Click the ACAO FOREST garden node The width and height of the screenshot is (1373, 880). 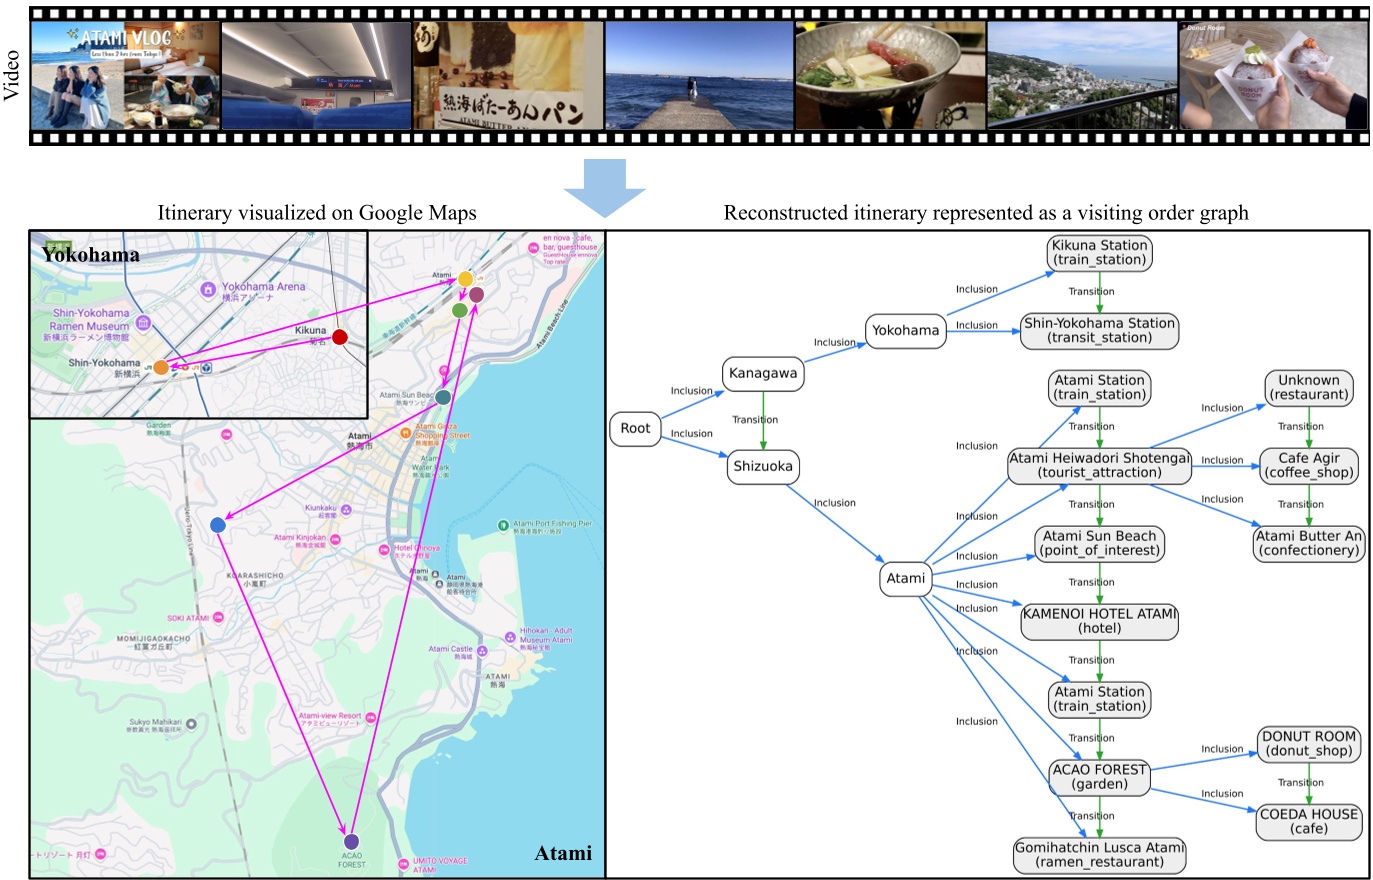pos(1099,778)
